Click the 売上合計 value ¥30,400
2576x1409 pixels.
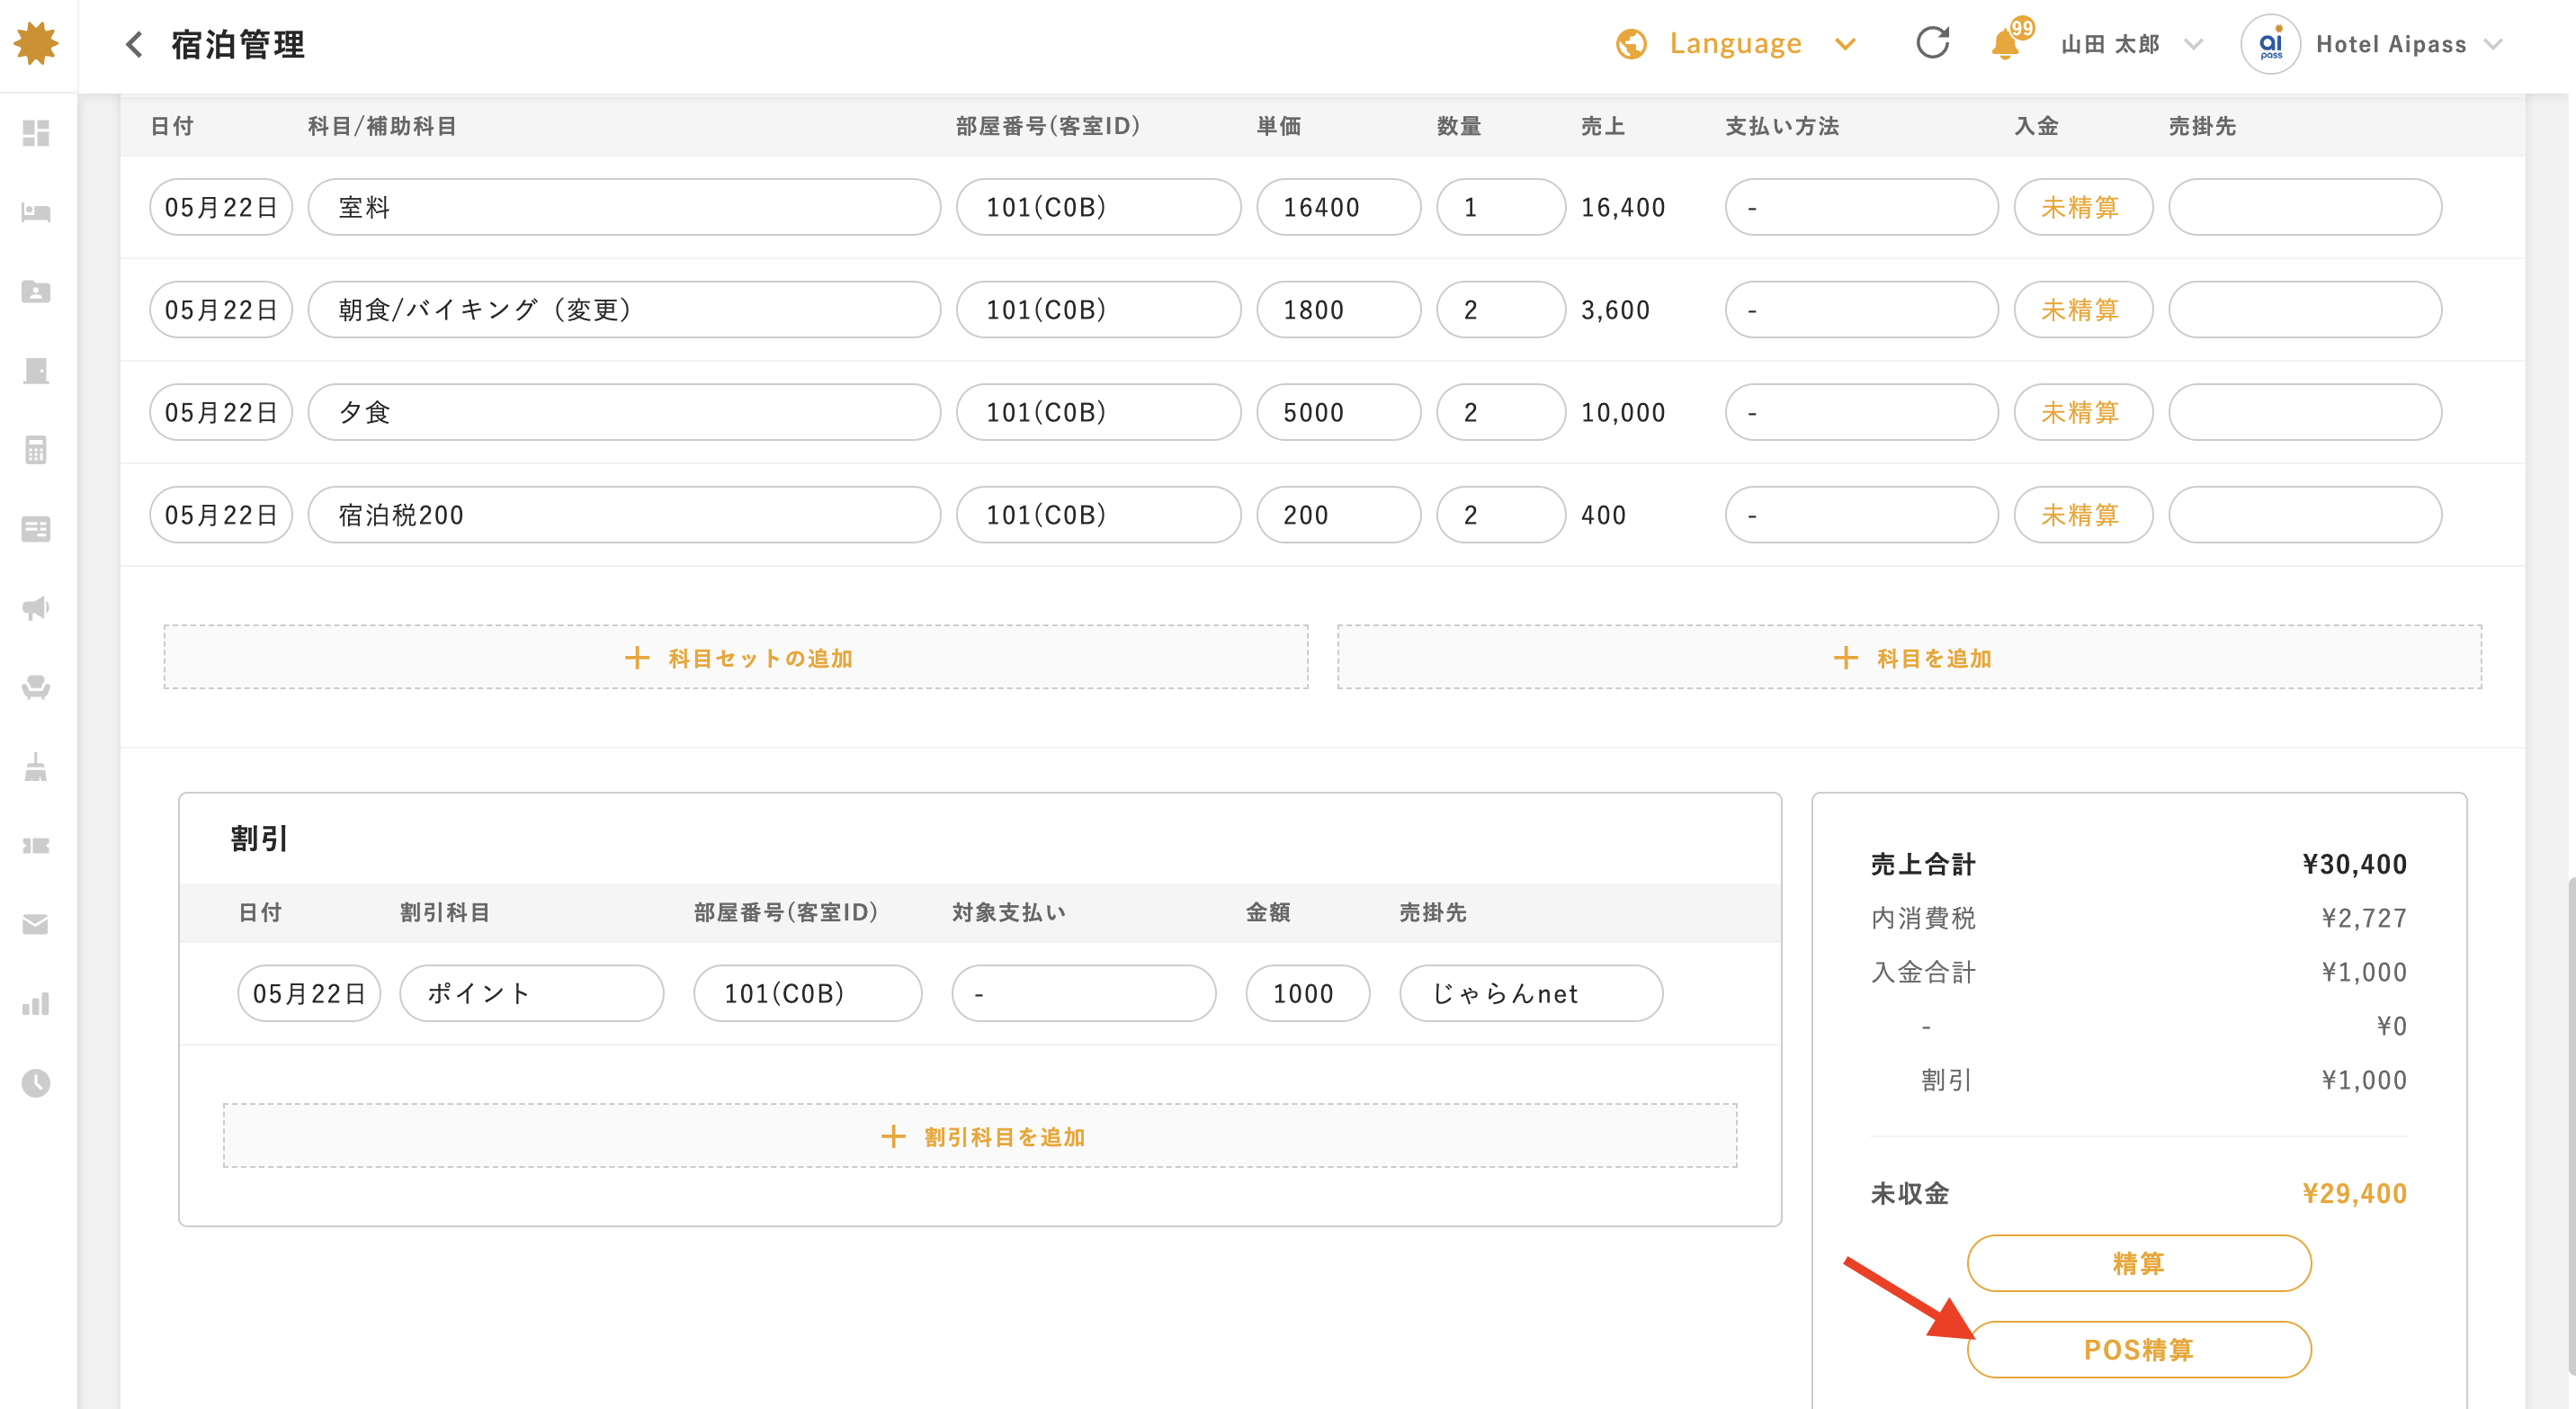2354,863
